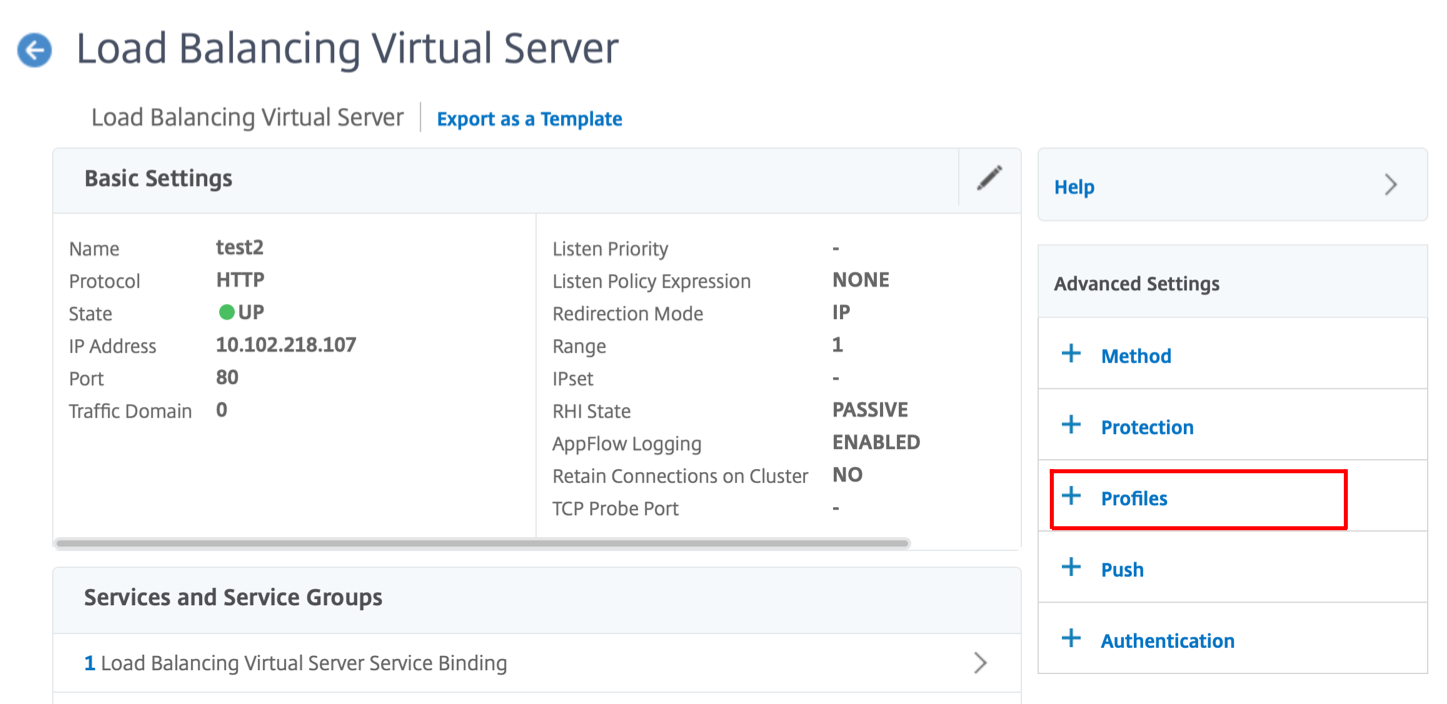Click the TCP Probe Port label
The image size is (1447, 704).
615,508
